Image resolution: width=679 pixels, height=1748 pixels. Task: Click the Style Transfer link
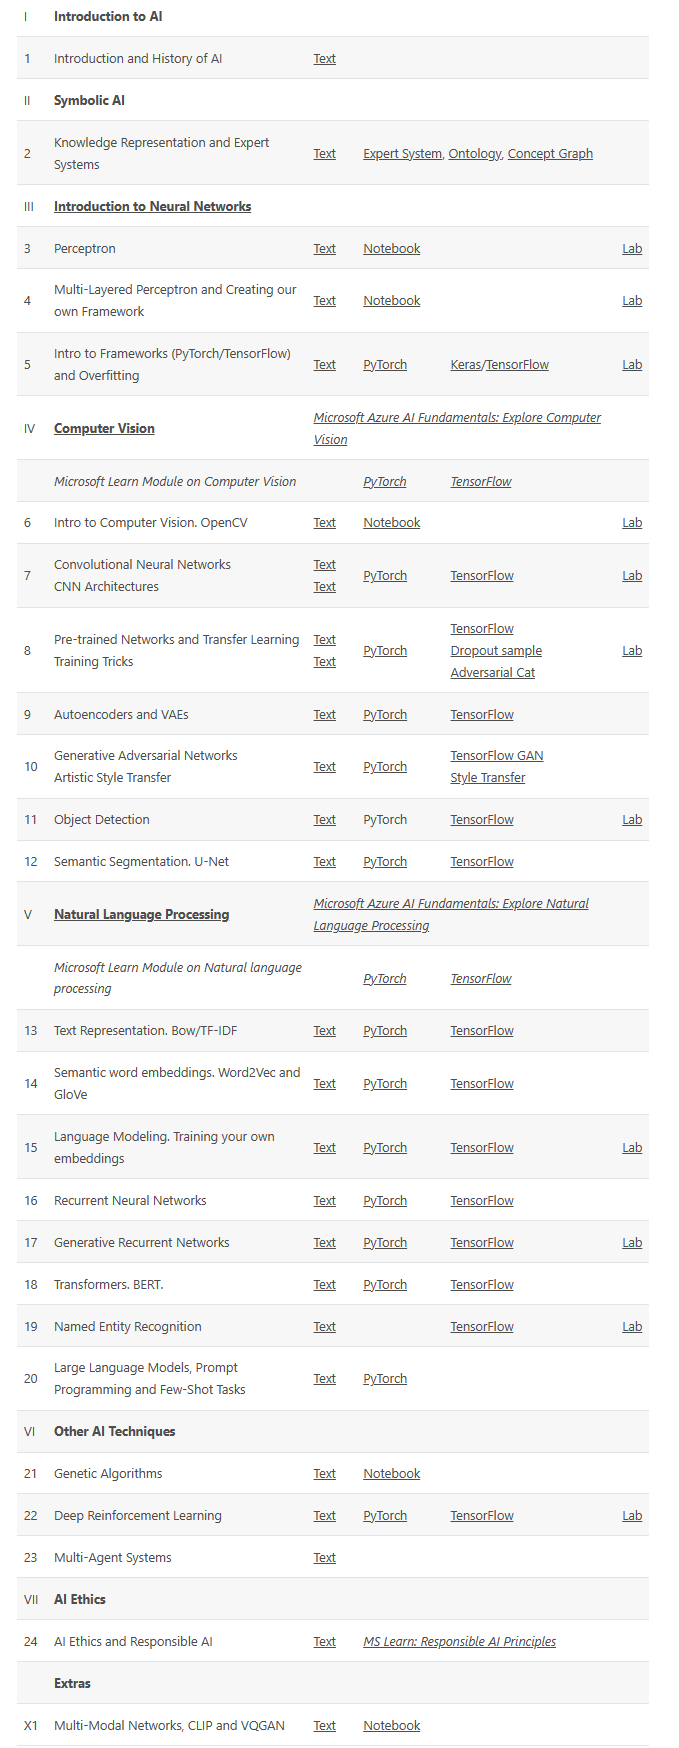click(x=487, y=778)
